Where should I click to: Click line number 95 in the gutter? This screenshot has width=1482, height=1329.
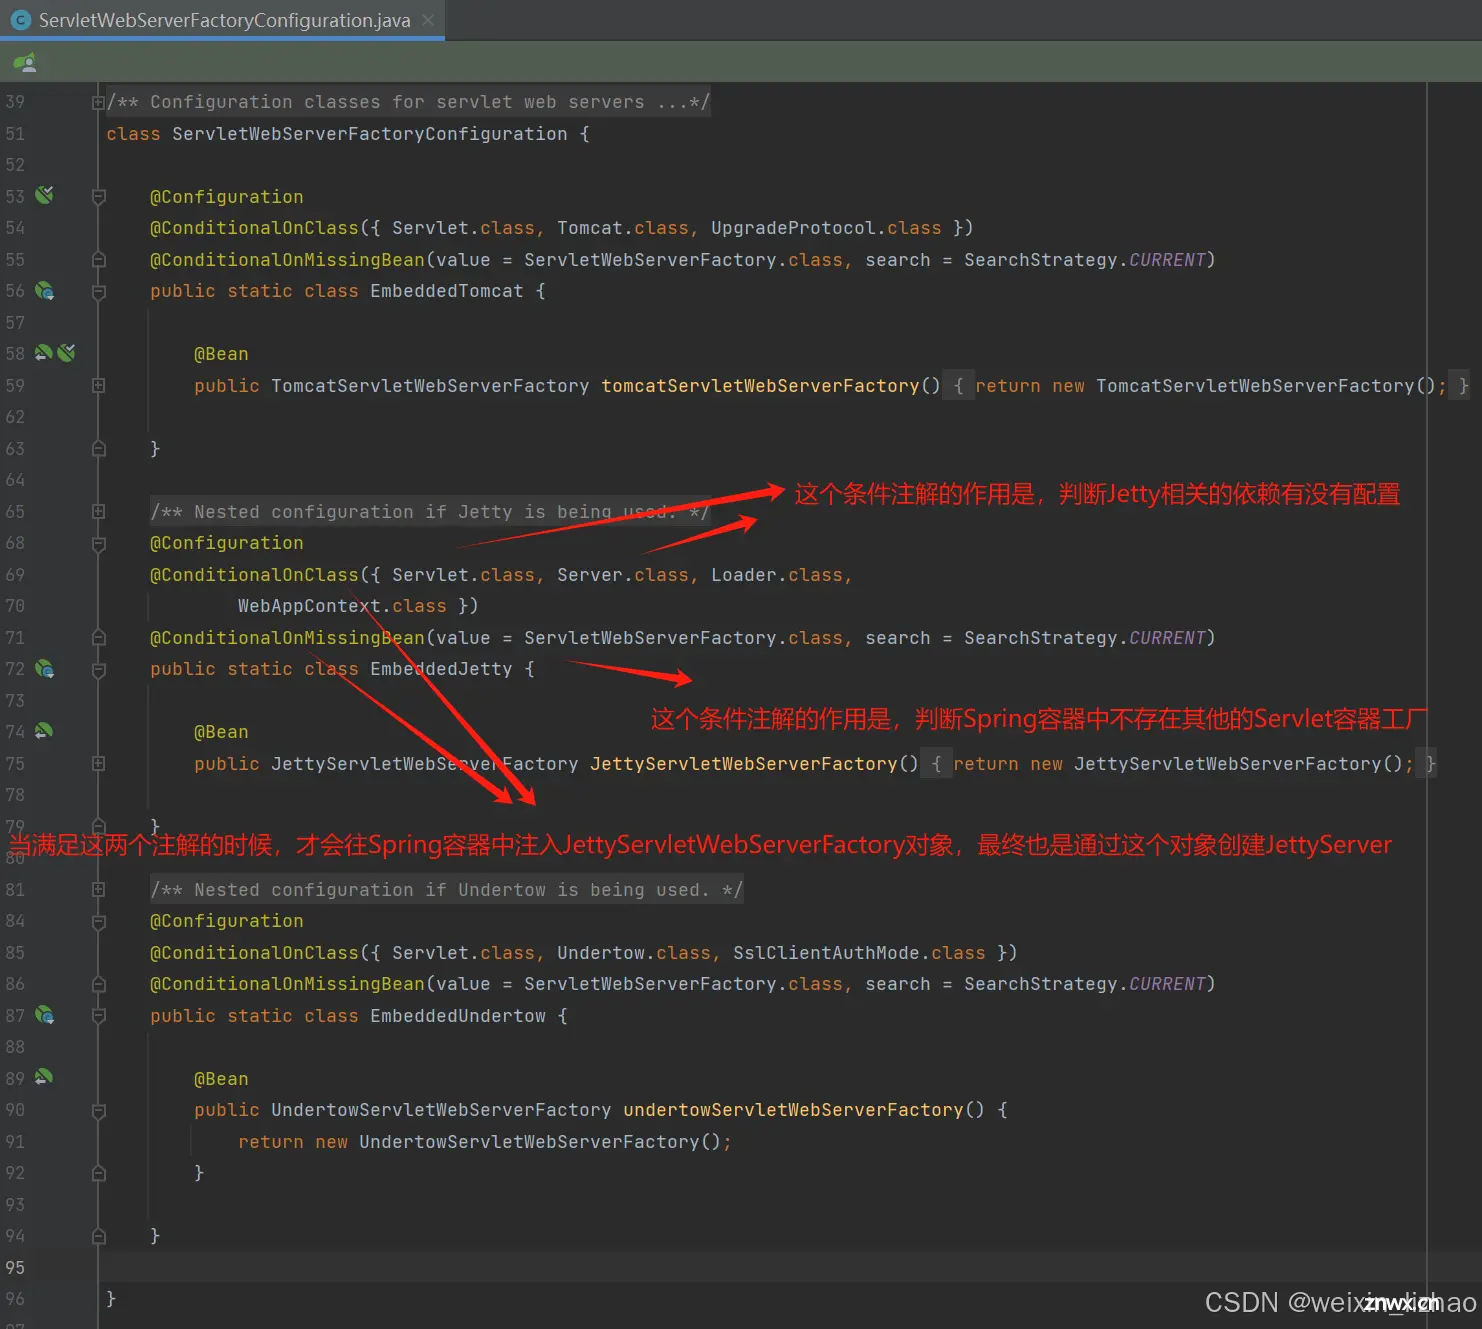pos(15,1267)
